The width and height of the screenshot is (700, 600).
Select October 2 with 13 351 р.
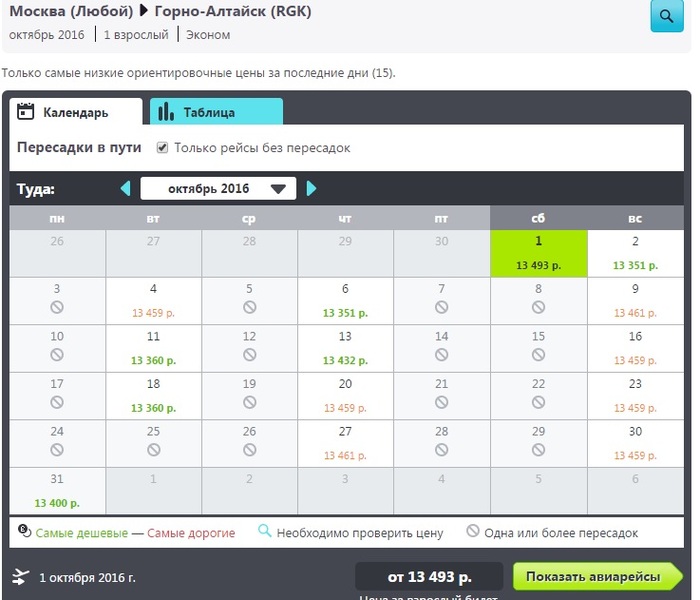(x=635, y=253)
